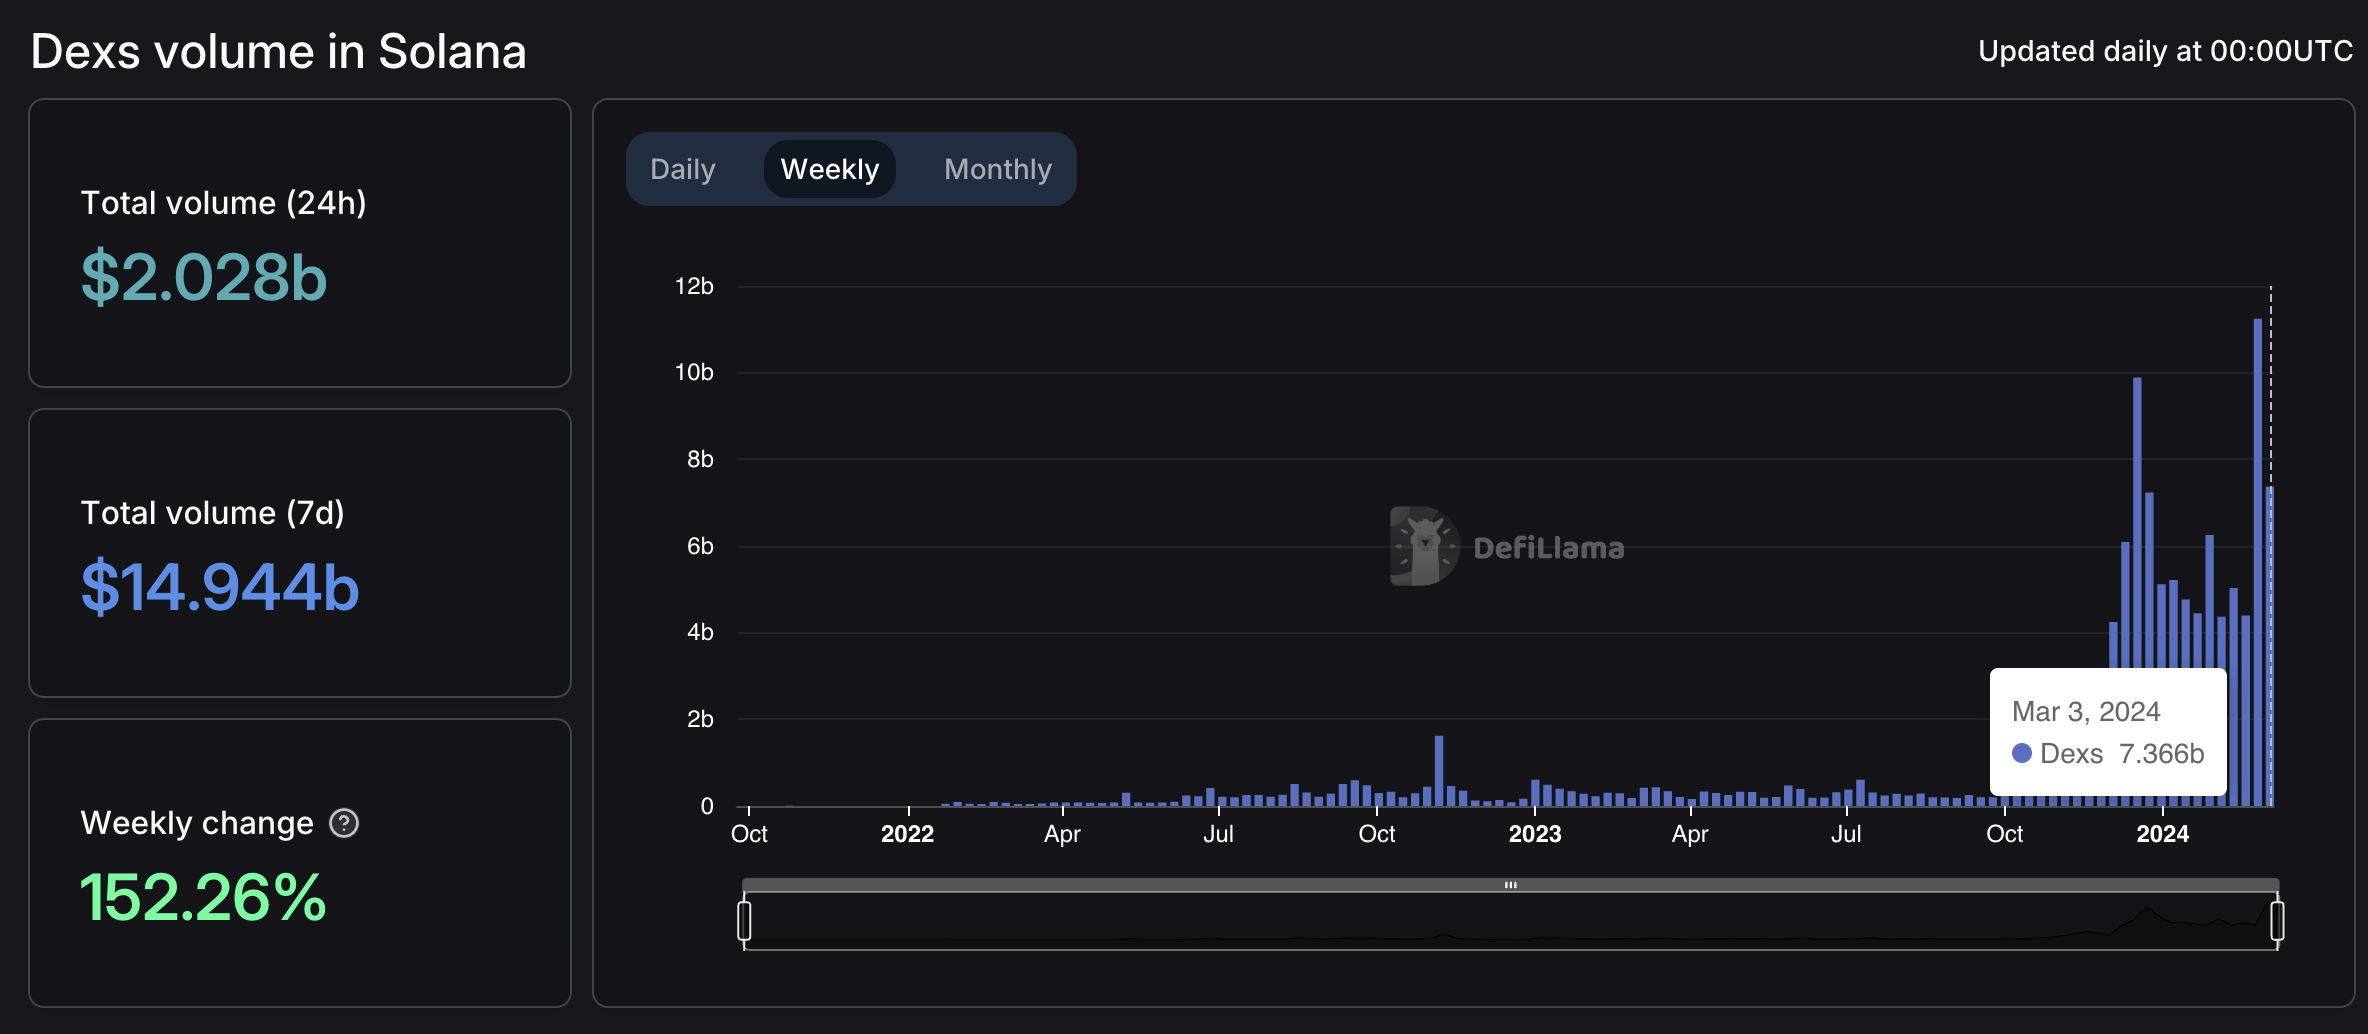The height and width of the screenshot is (1034, 2368).
Task: Click the Mar 3, 2024 tooltip date
Action: (2086, 711)
